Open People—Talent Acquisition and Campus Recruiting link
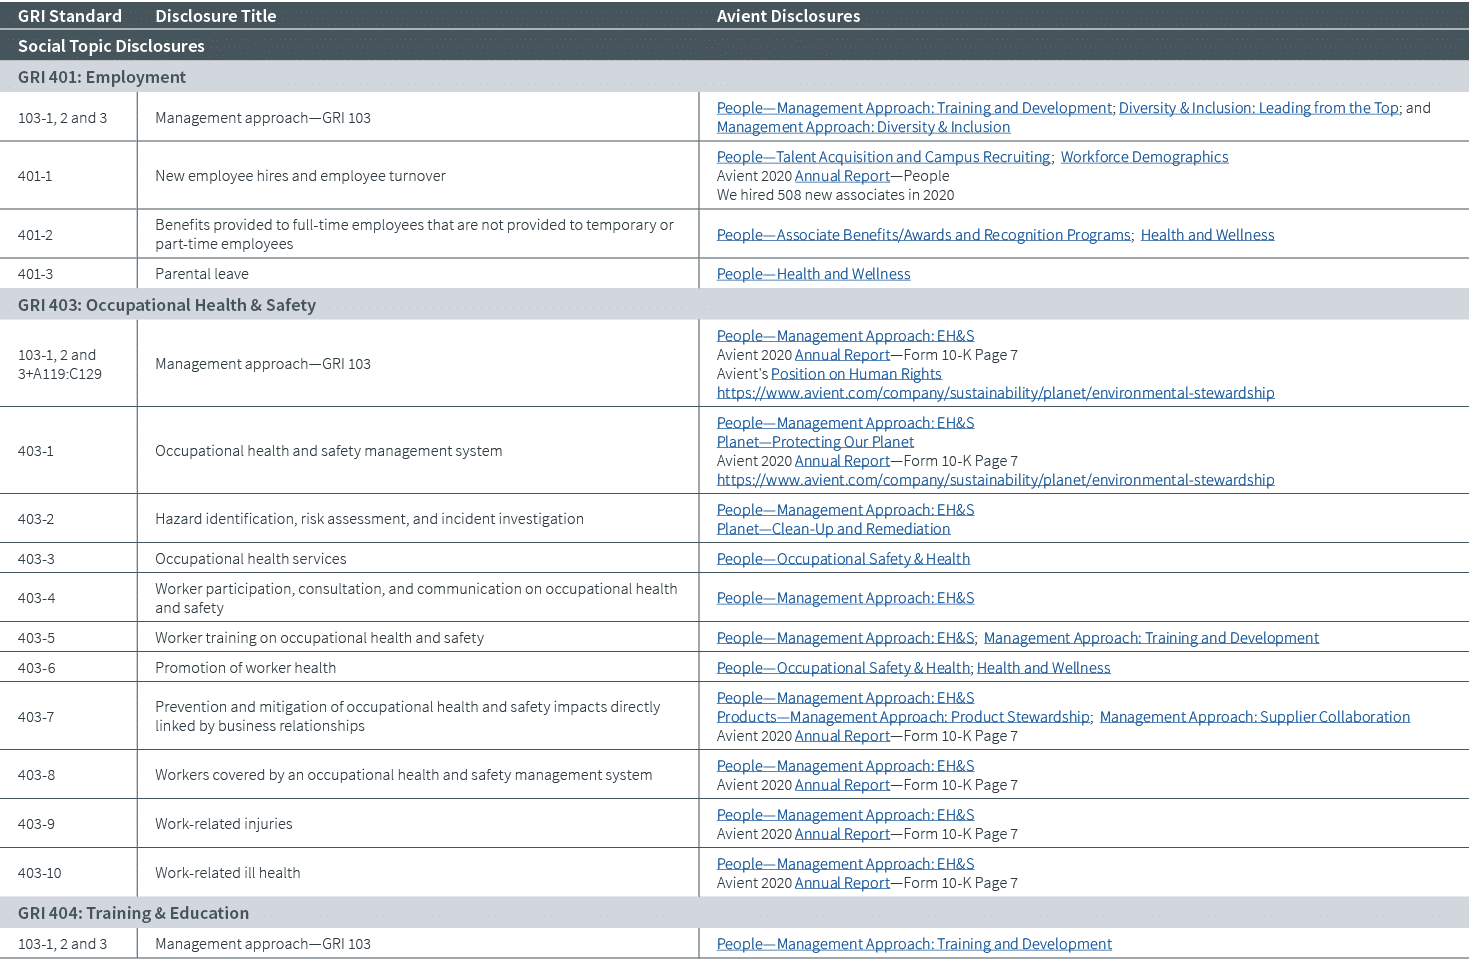The height and width of the screenshot is (978, 1469). pos(883,157)
